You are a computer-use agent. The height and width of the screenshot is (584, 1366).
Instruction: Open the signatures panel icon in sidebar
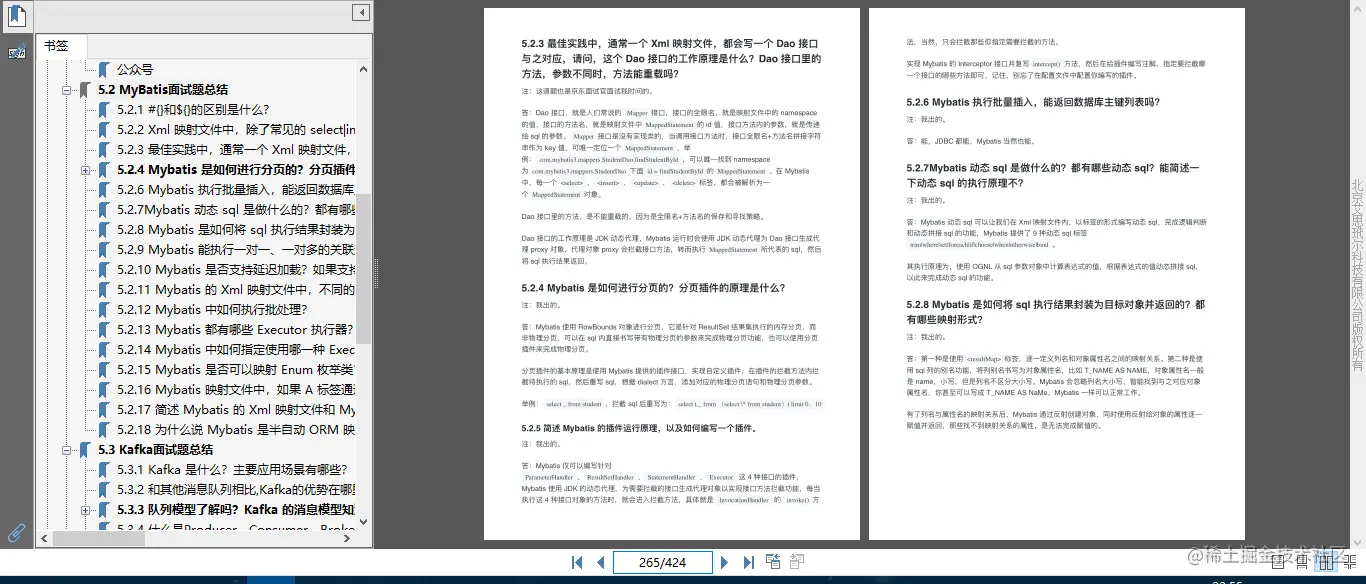pos(17,52)
